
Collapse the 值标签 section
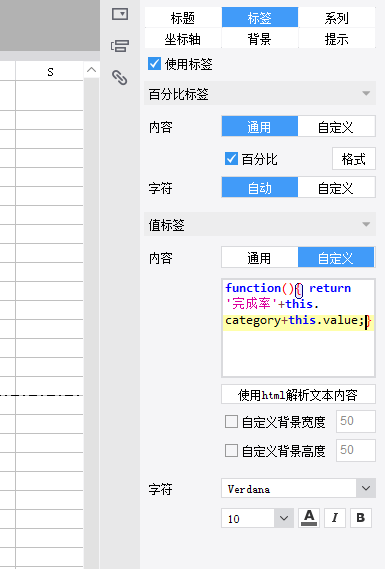coord(366,225)
